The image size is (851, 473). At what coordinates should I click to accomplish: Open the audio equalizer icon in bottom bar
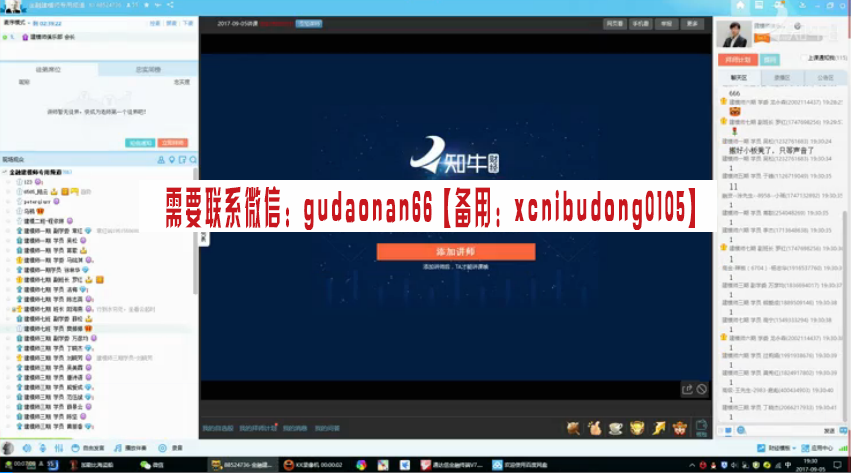(x=59, y=448)
